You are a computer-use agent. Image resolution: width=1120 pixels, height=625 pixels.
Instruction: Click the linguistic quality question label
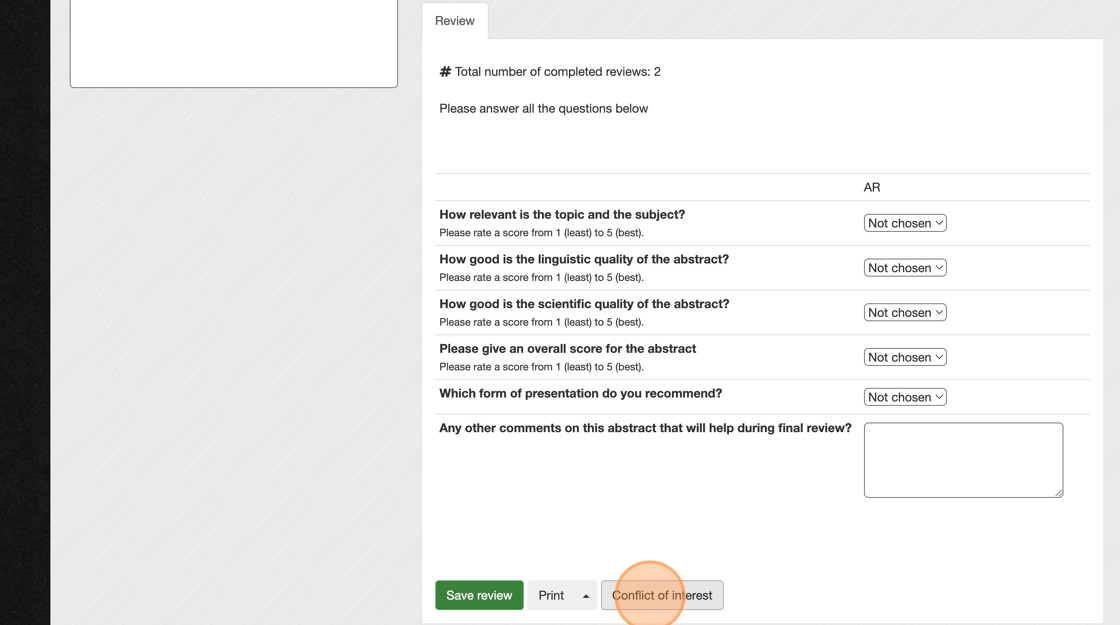coord(584,259)
